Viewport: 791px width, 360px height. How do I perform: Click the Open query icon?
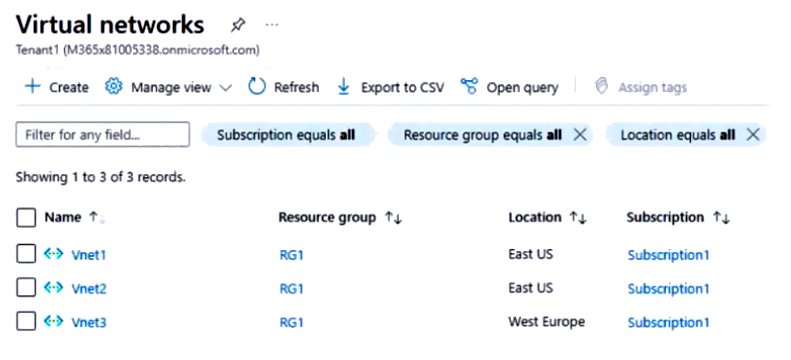click(469, 86)
